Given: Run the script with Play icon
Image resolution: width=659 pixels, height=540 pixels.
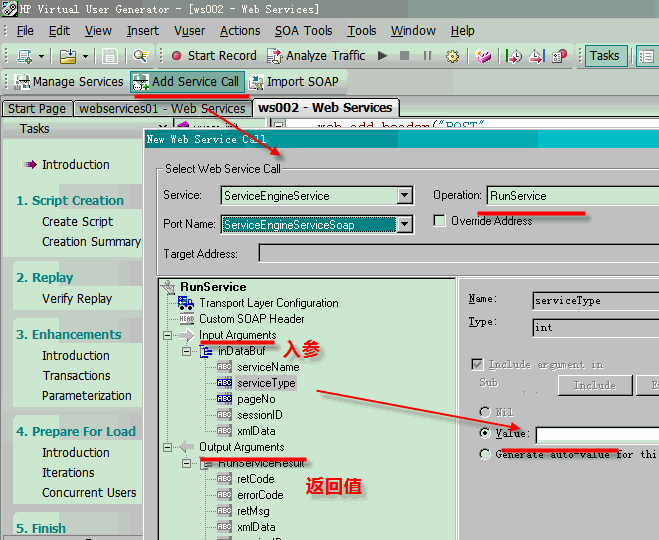Looking at the screenshot, I should [382, 55].
